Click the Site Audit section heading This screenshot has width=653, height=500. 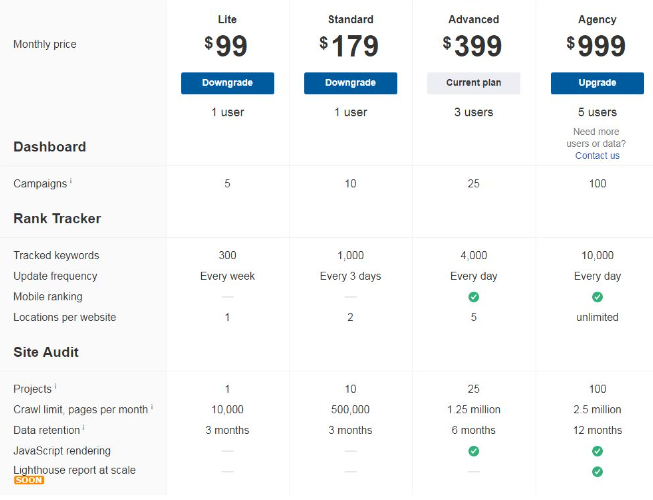point(46,352)
